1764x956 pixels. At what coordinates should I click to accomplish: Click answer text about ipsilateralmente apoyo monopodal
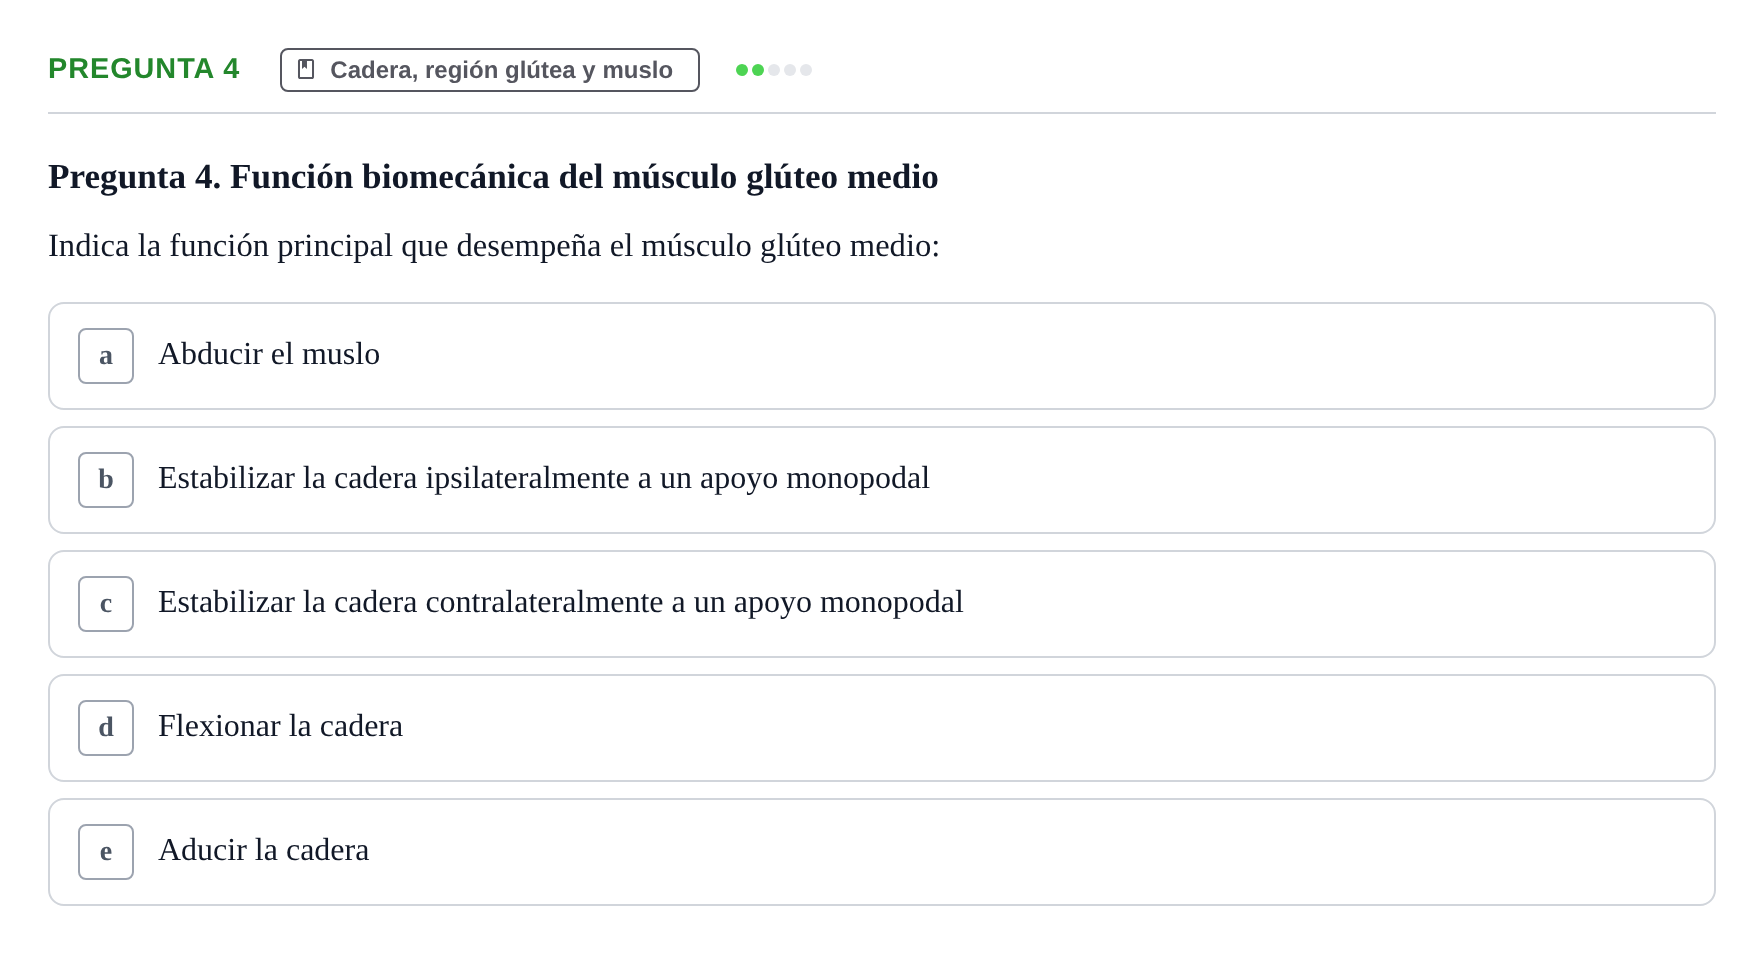point(544,478)
